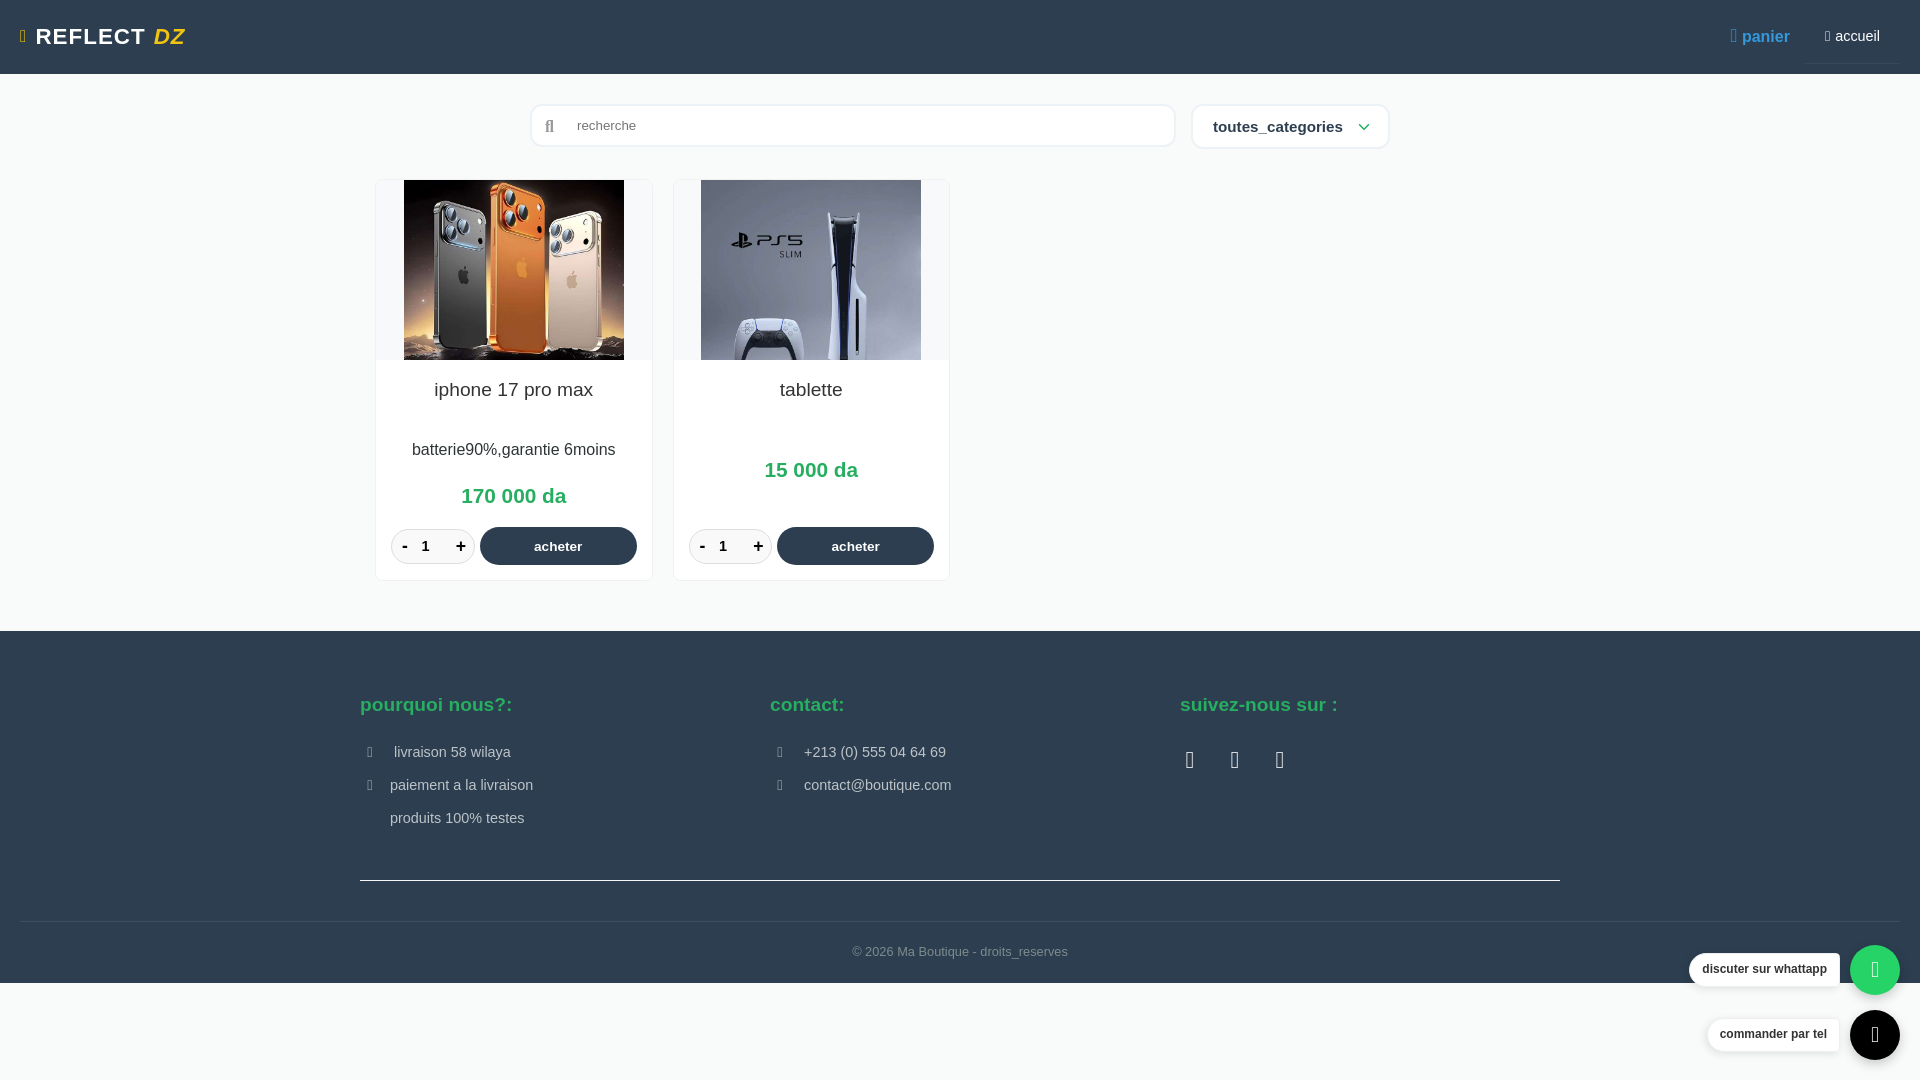Select the batterie90%,garantie 6moins description
The width and height of the screenshot is (1920, 1080).
coord(514,450)
